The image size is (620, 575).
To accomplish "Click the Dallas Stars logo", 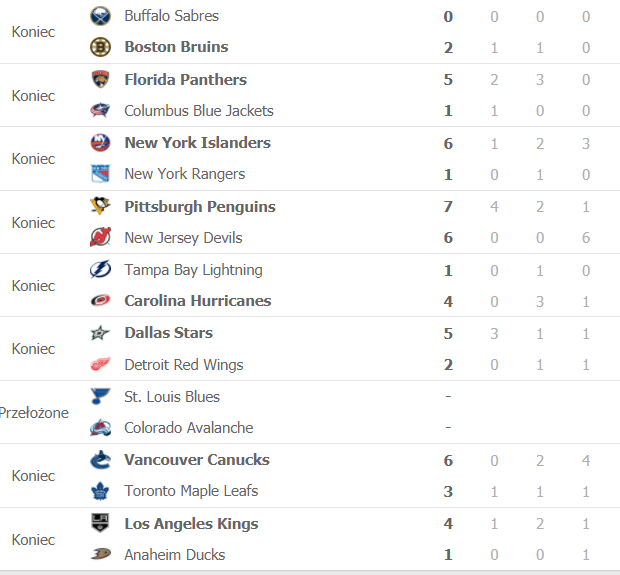I will click(100, 333).
